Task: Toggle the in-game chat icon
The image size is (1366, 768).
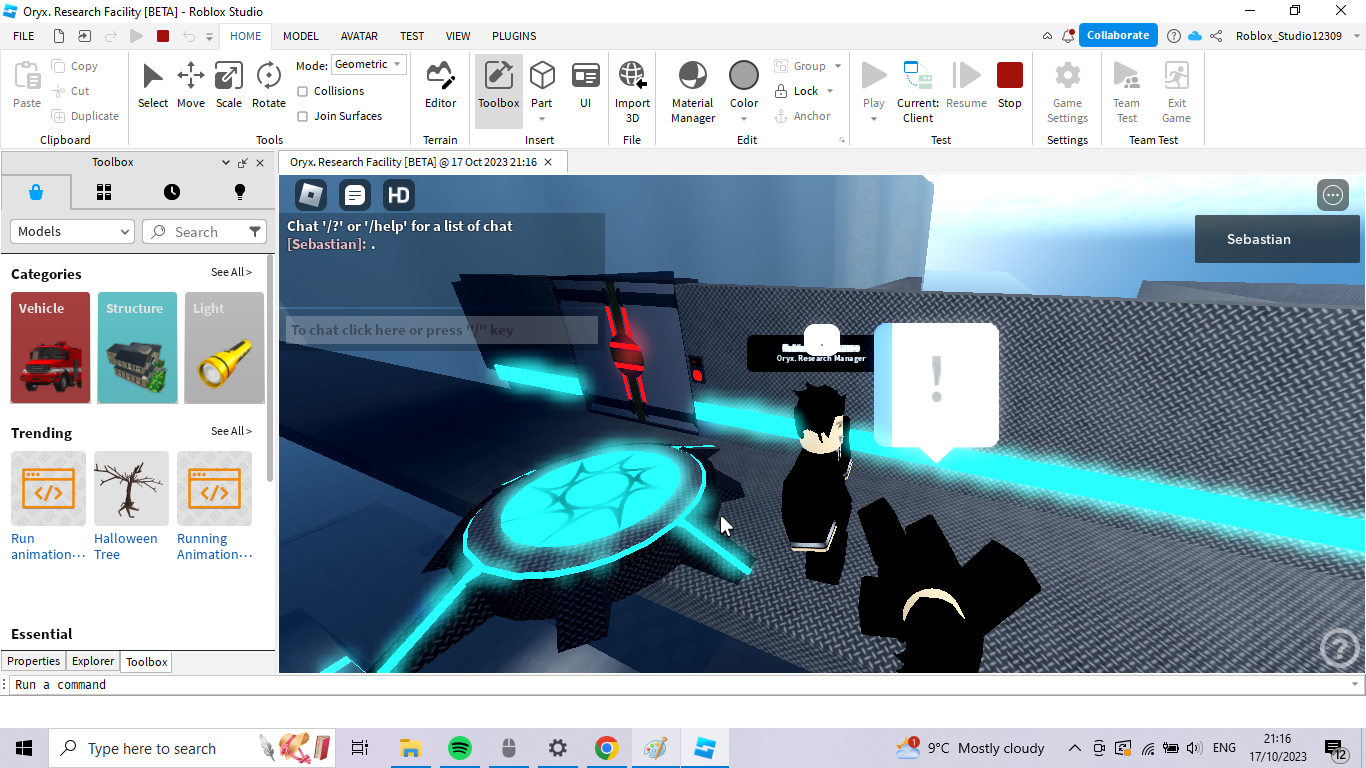Action: pos(355,195)
